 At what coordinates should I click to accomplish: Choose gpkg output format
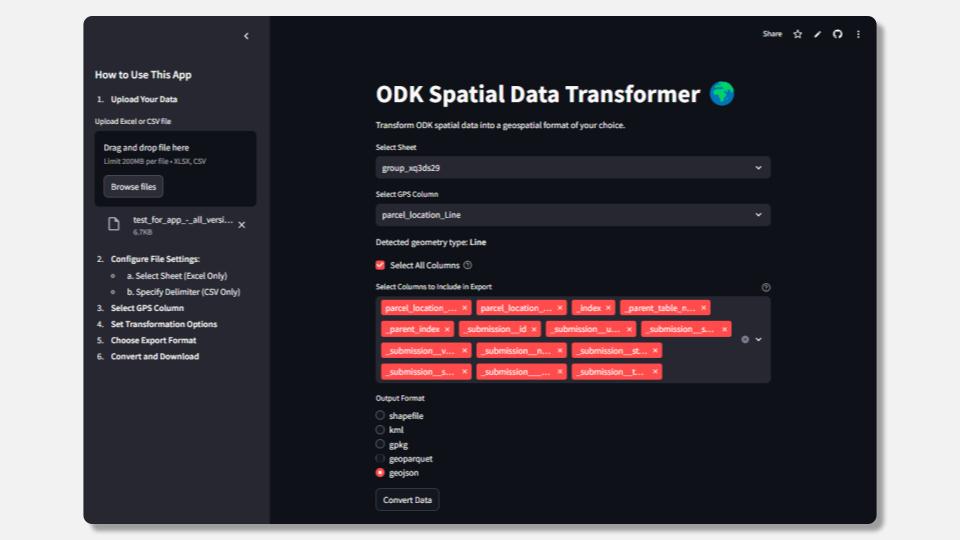pos(380,444)
